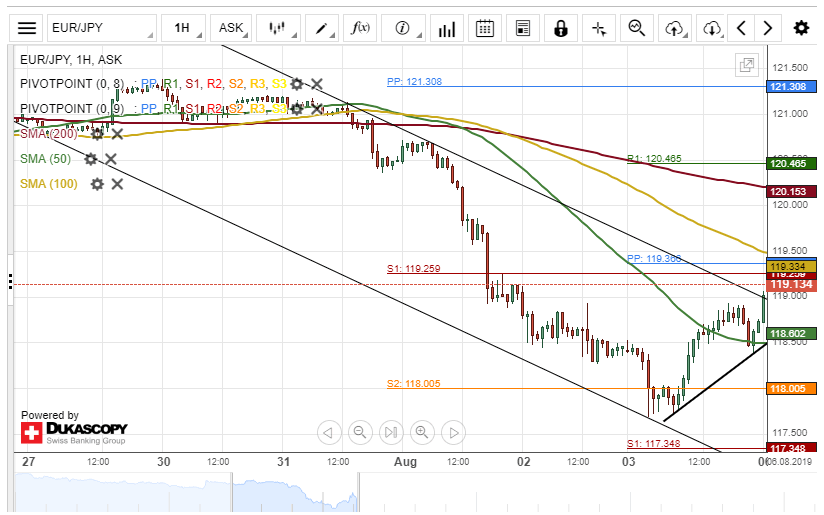Remove the SMA (200) indicator

coord(117,134)
